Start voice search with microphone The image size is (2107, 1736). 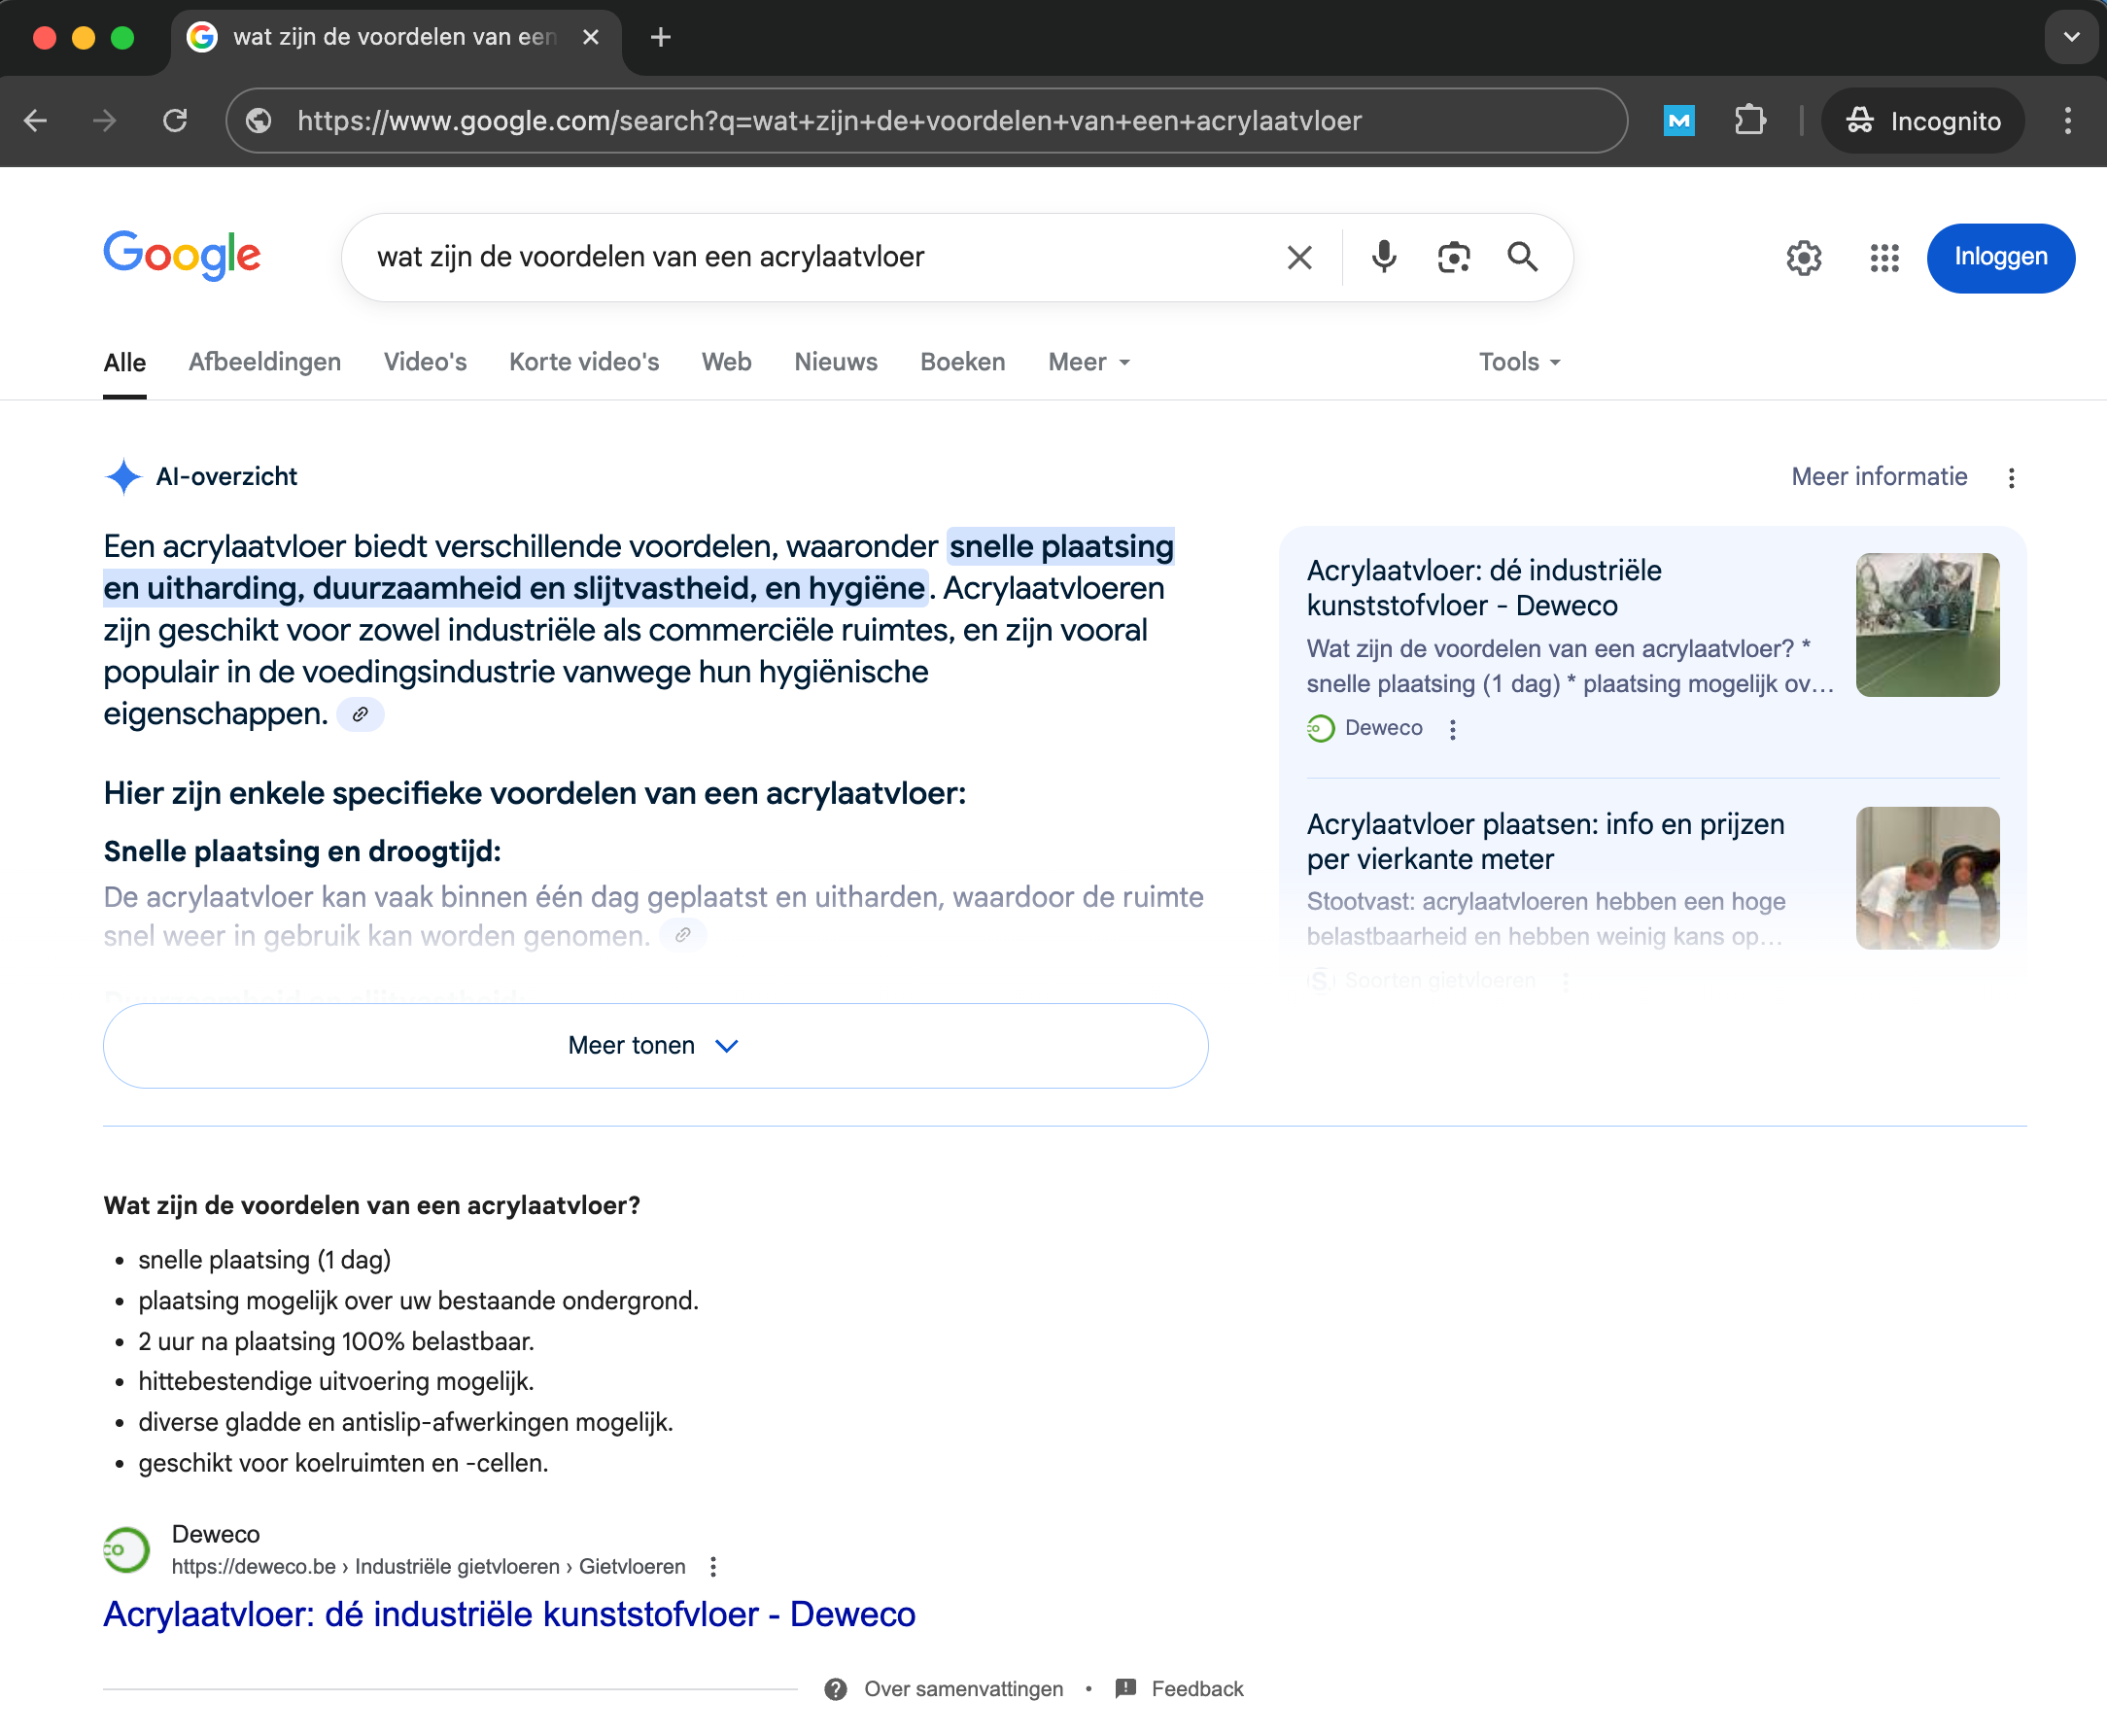tap(1384, 257)
